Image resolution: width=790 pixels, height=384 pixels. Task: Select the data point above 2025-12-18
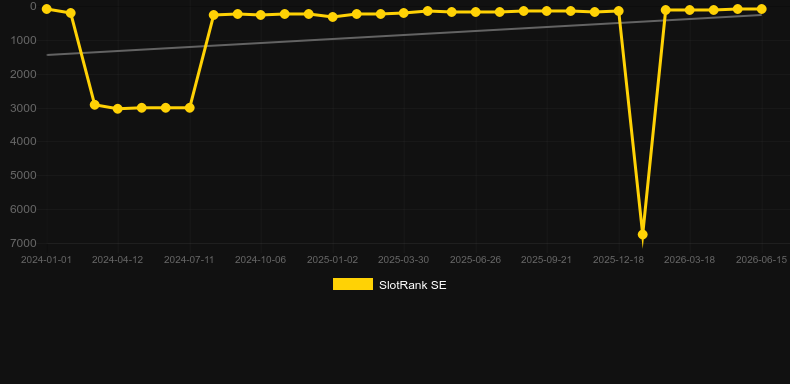619,11
